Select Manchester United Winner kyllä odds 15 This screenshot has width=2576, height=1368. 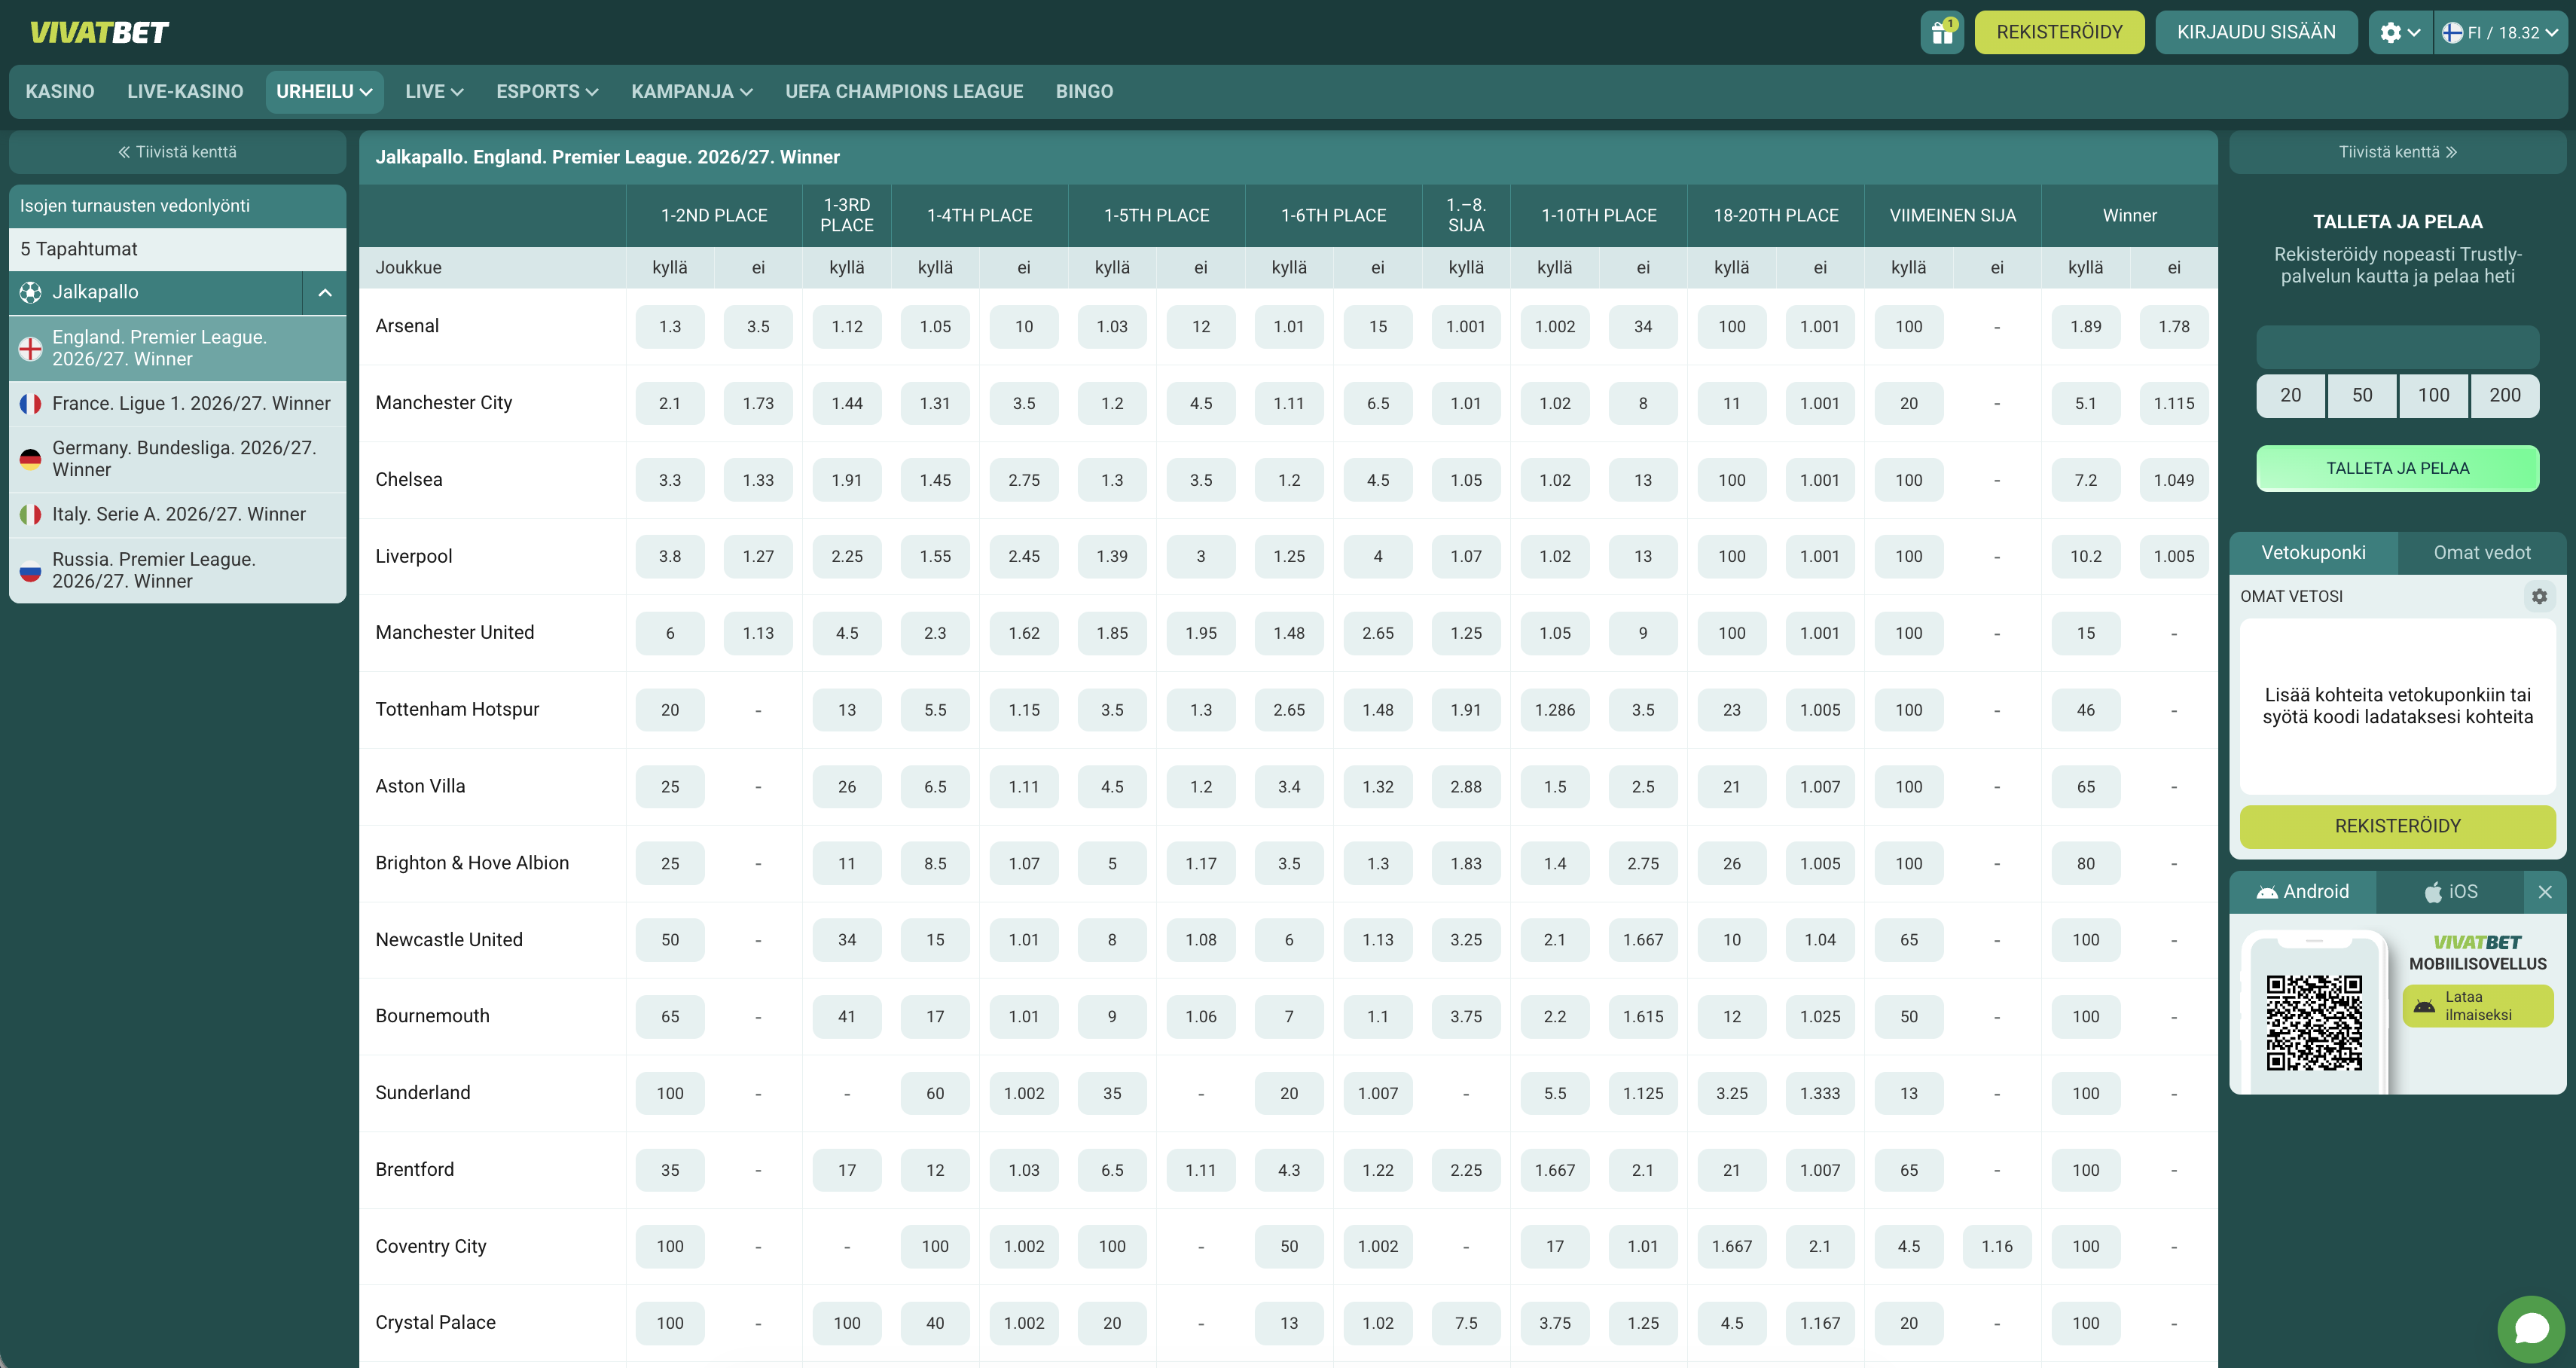[x=2085, y=633]
